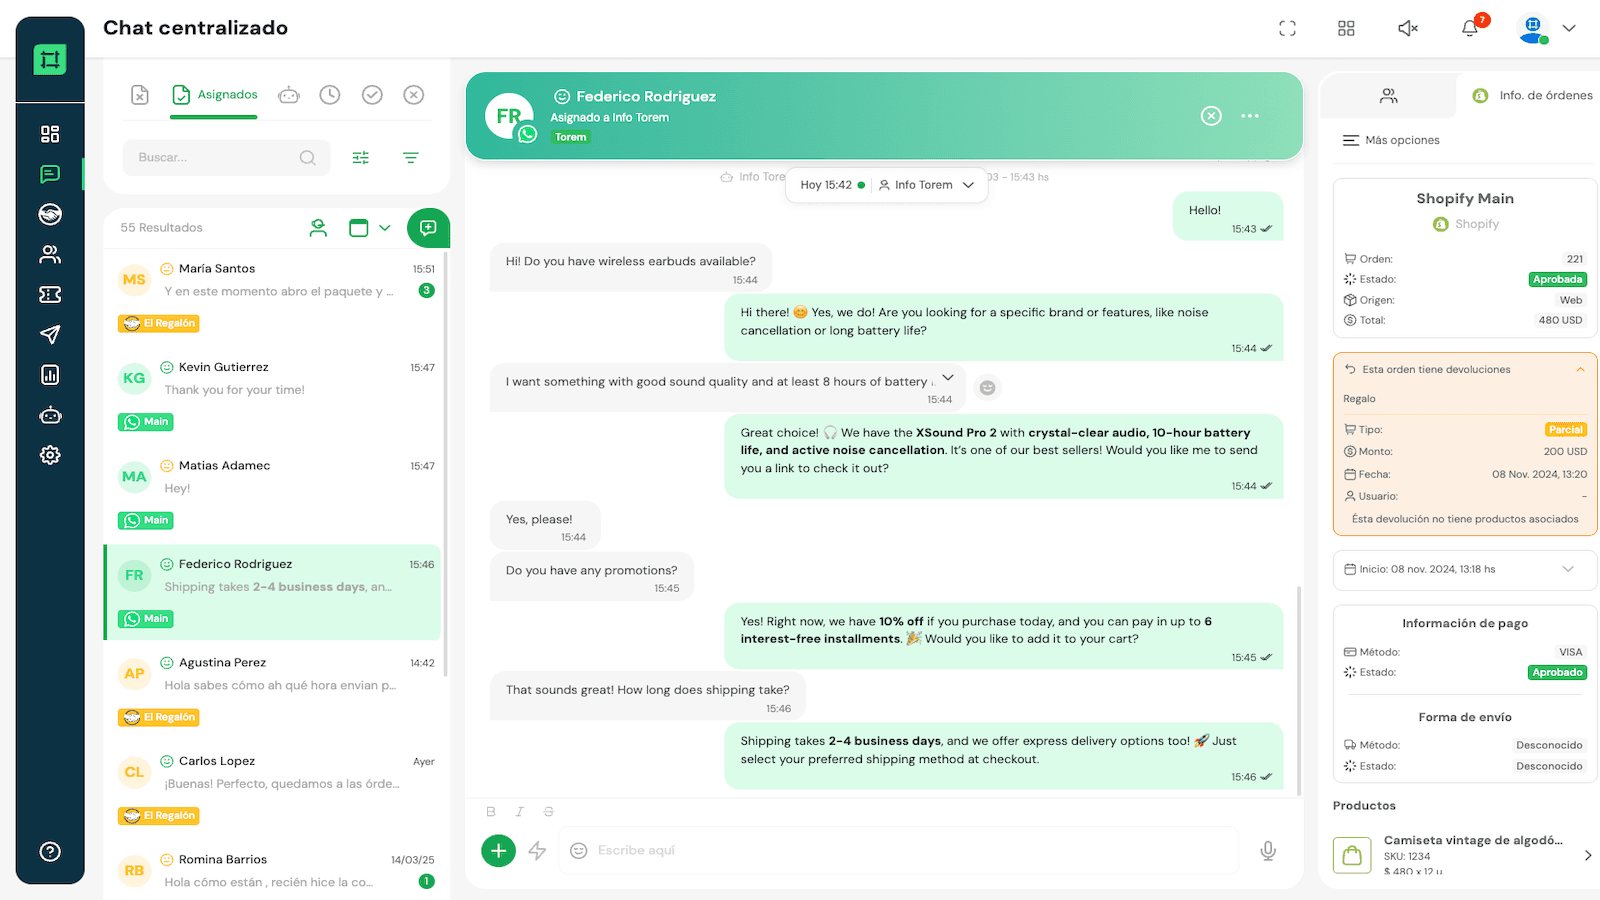Open the bots section in the sidebar

50,415
